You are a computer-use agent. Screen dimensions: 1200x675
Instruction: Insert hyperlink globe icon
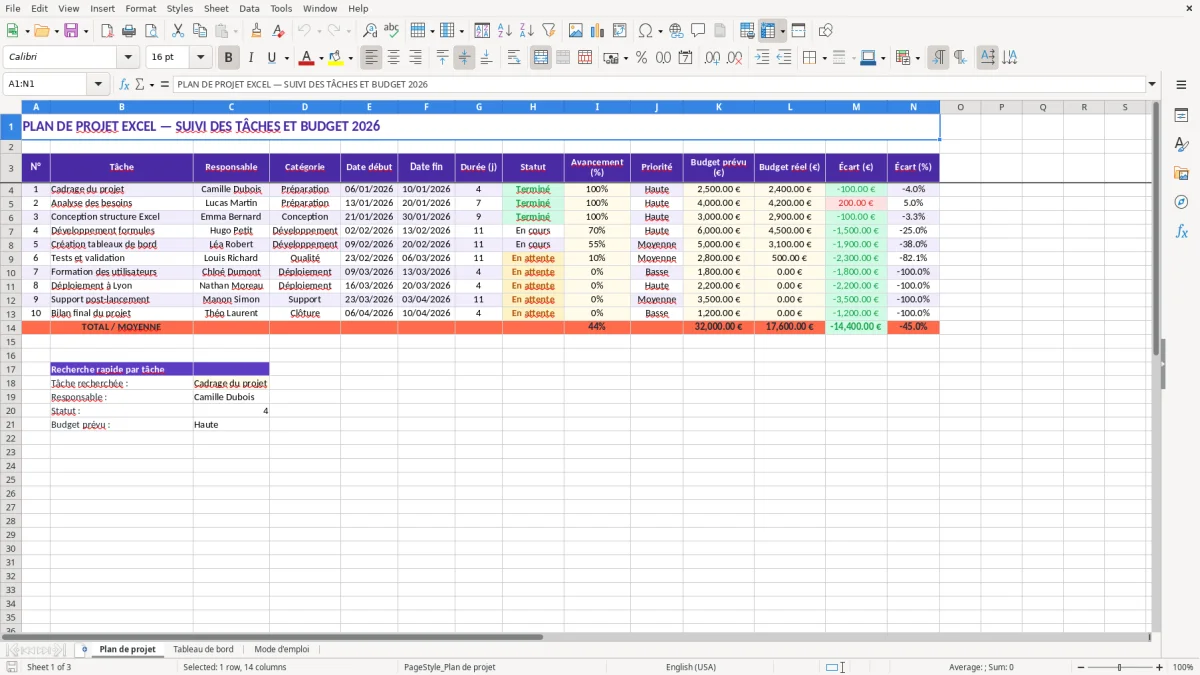(x=676, y=31)
